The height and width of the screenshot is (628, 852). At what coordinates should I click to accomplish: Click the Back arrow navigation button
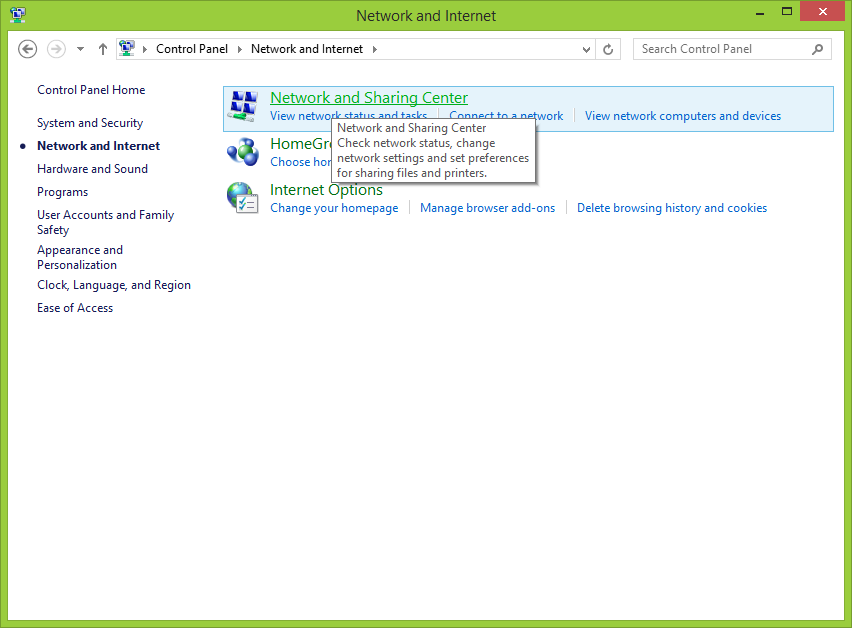[x=28, y=49]
